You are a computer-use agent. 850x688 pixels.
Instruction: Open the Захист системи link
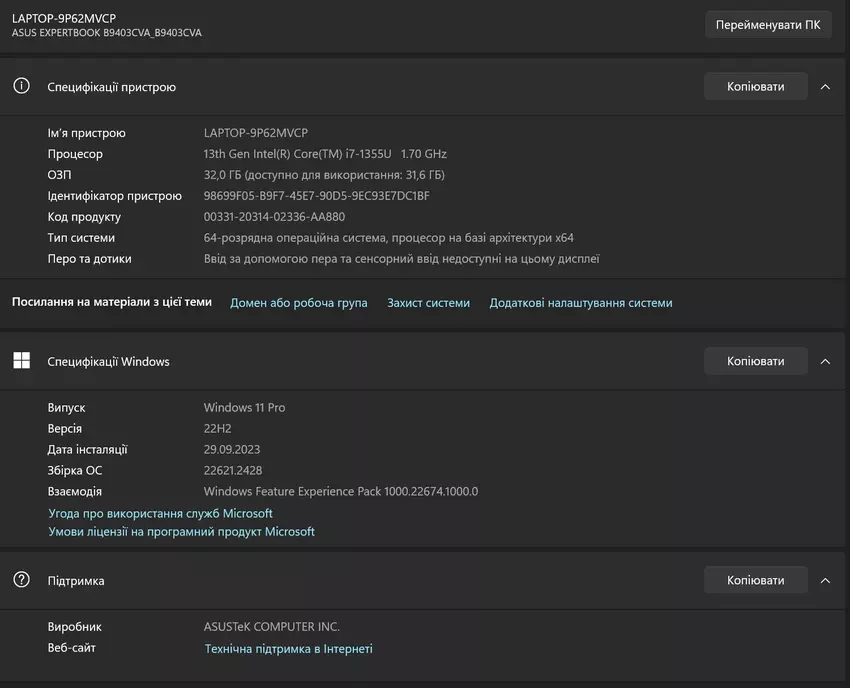[x=428, y=303]
